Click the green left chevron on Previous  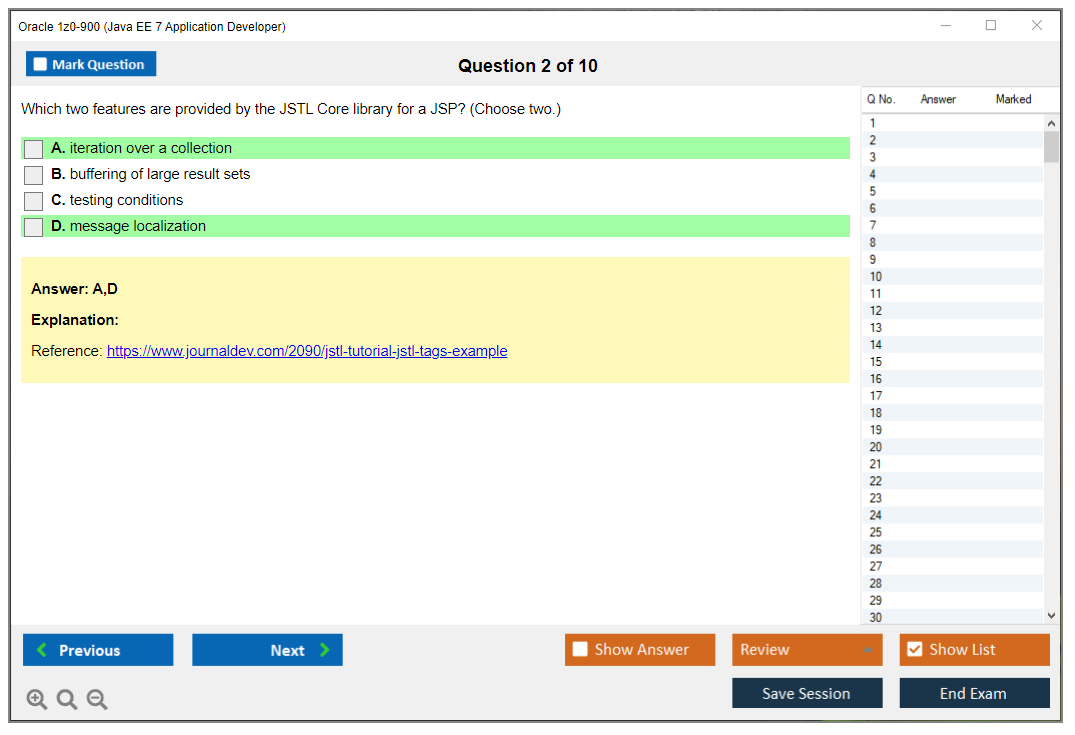coord(42,649)
